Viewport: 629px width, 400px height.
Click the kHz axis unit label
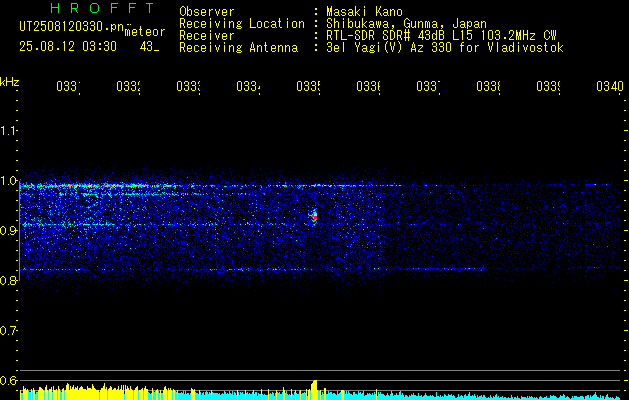click(9, 82)
